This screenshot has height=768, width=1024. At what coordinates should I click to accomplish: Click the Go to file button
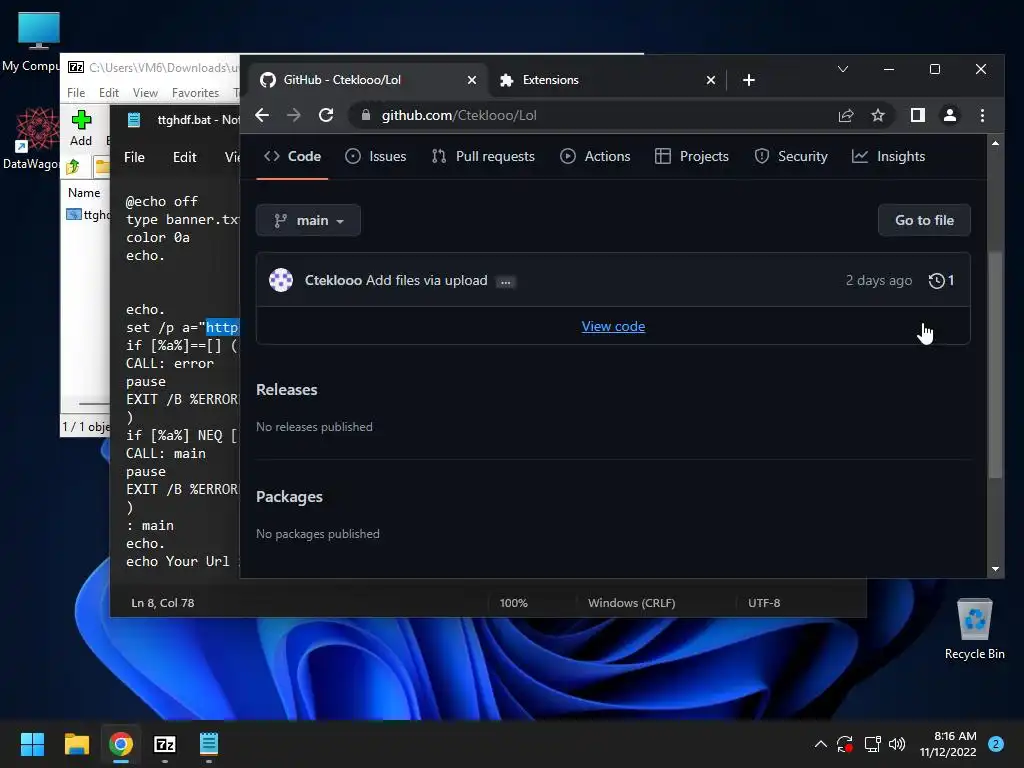[x=924, y=221]
